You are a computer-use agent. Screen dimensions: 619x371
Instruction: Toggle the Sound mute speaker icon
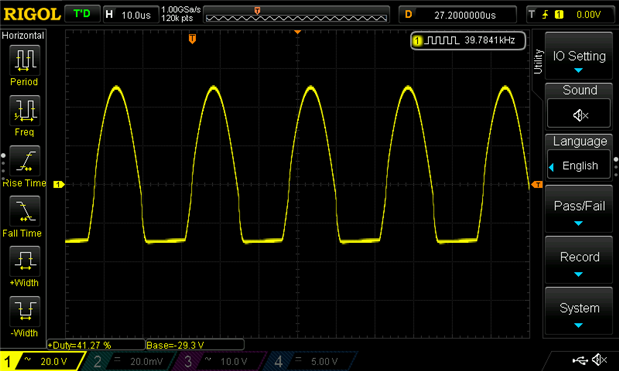(x=579, y=115)
